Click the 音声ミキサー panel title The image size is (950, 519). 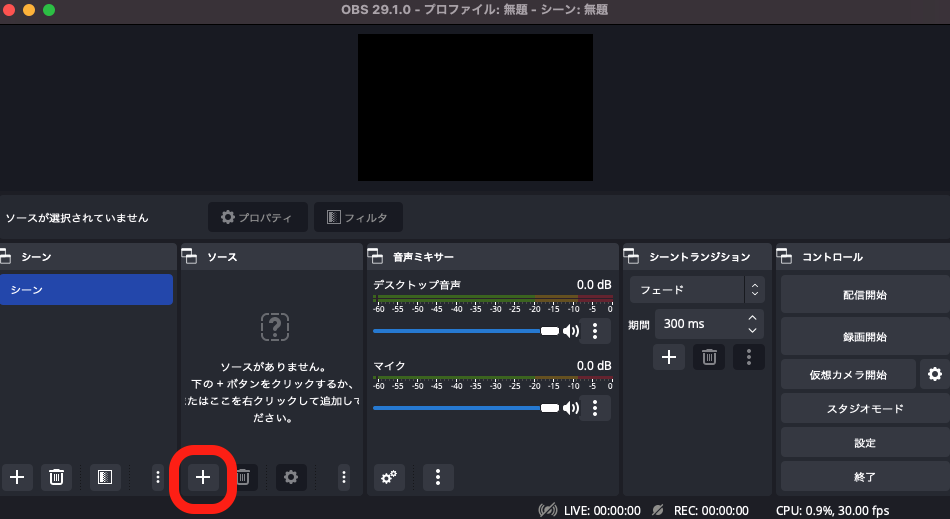point(423,257)
